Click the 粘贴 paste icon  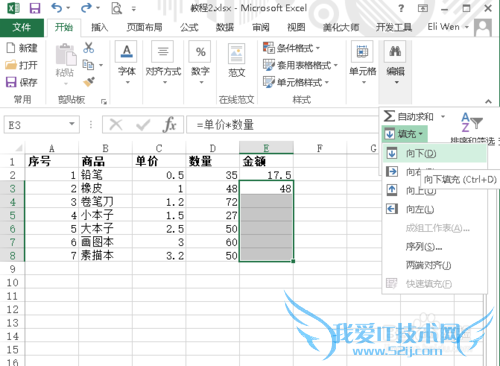coord(65,55)
